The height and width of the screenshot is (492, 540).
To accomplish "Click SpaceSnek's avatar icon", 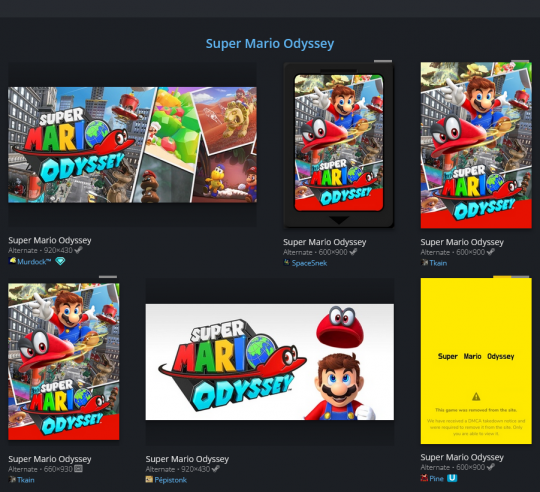I will (287, 263).
